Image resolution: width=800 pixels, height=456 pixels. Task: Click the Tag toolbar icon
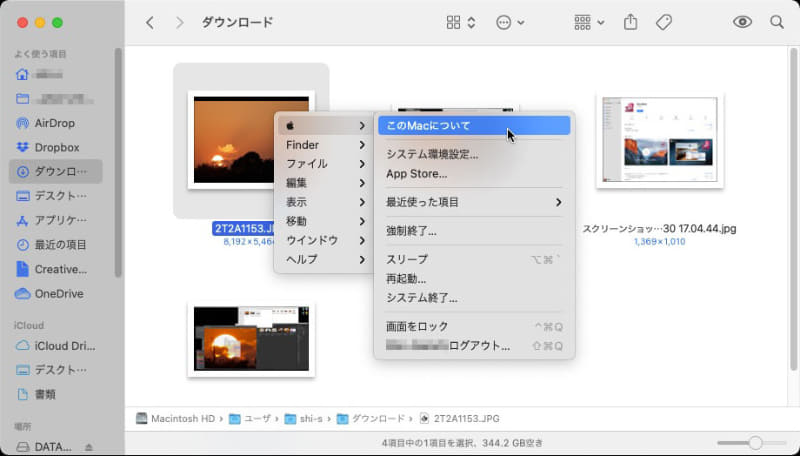(x=663, y=22)
